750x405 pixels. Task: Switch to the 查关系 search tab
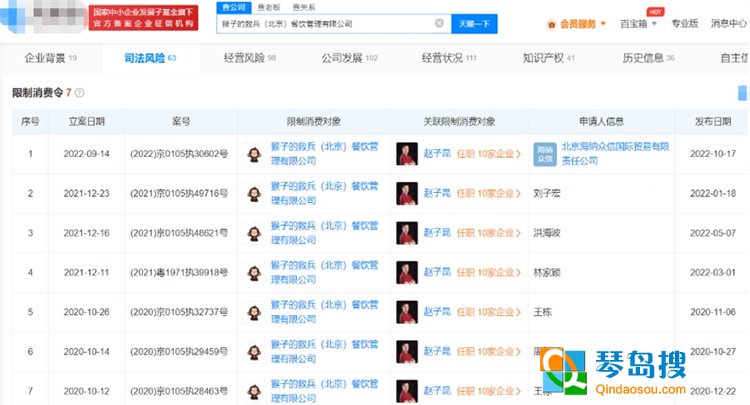pyautogui.click(x=304, y=7)
